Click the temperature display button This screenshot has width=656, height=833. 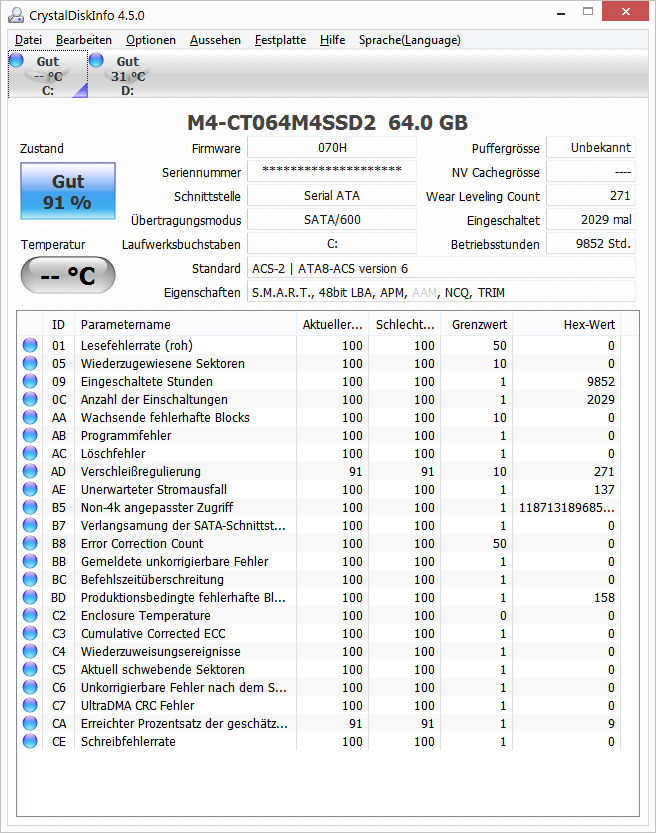[x=68, y=275]
